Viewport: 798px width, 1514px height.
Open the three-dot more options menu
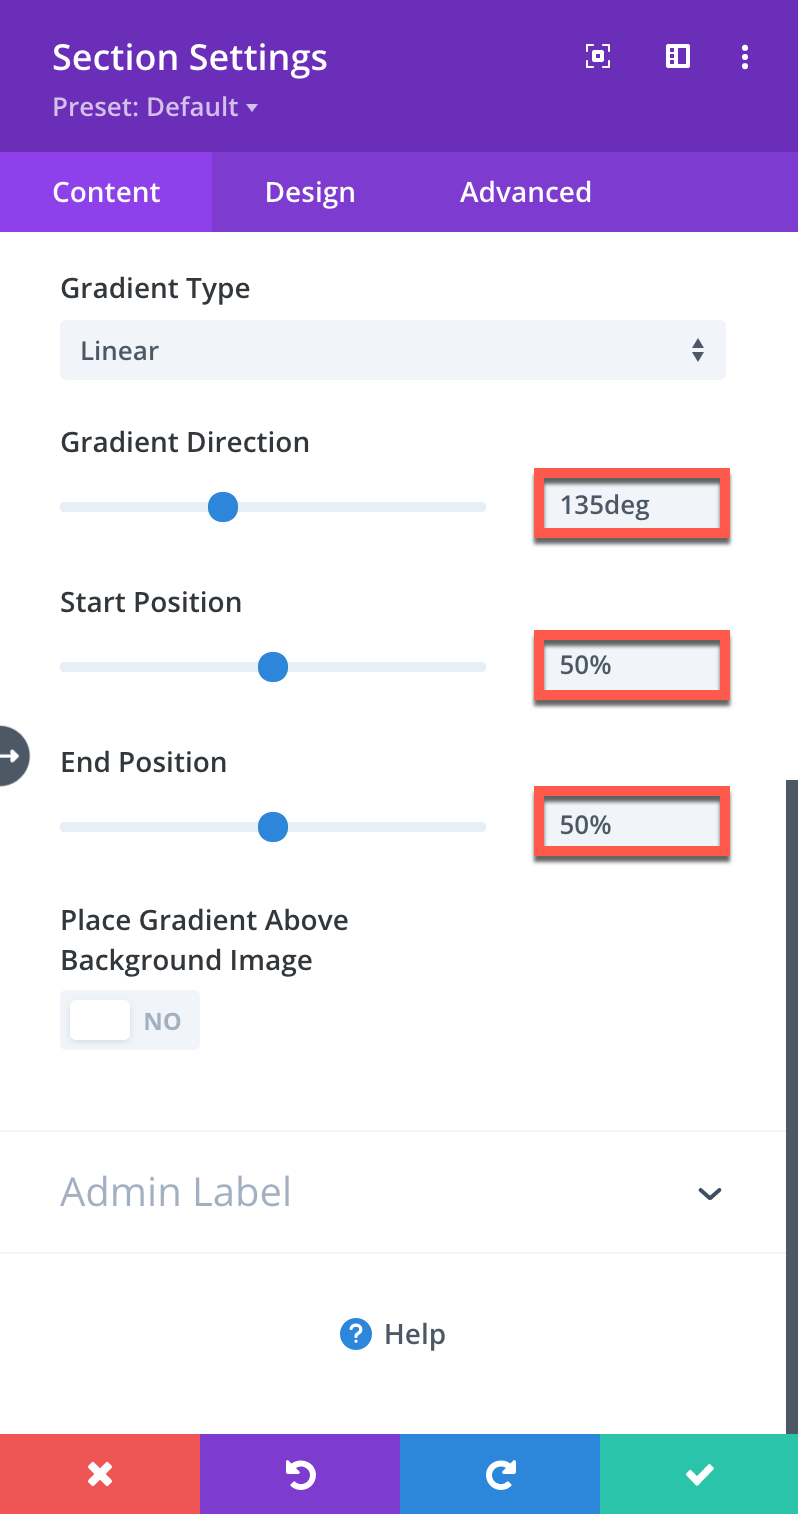coord(744,57)
